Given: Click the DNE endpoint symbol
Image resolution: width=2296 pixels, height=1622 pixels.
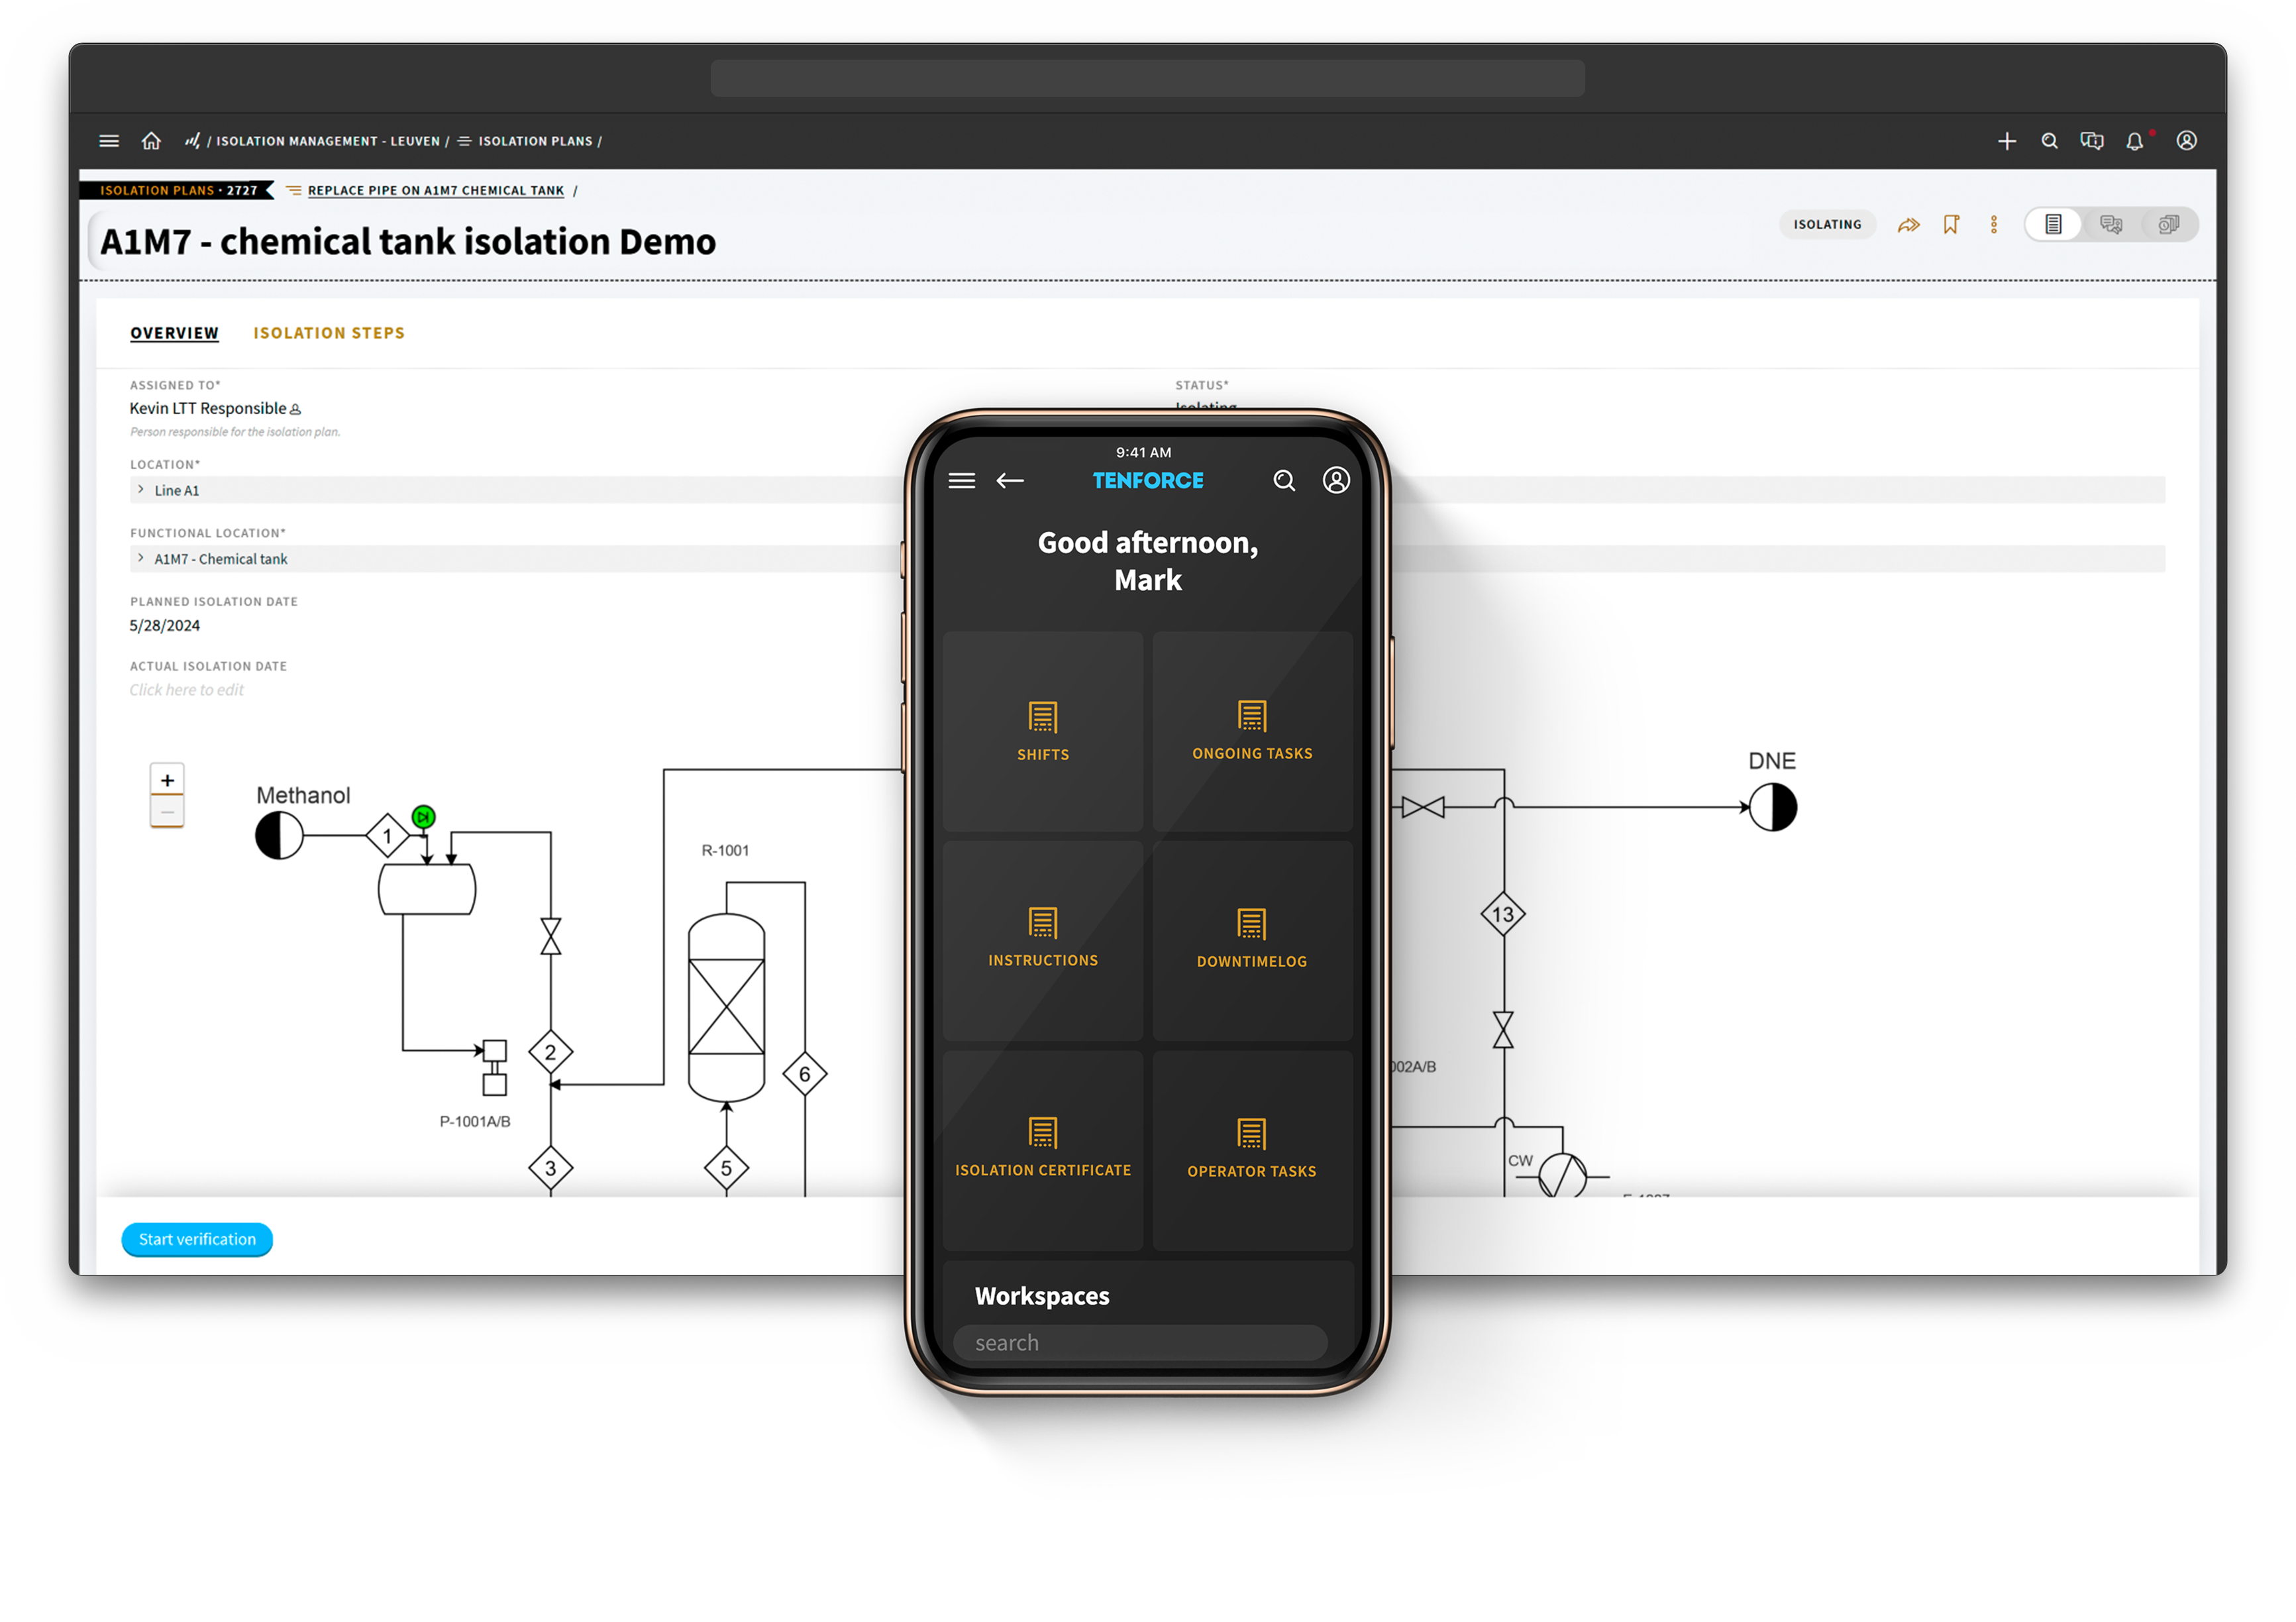Looking at the screenshot, I should (x=1773, y=807).
